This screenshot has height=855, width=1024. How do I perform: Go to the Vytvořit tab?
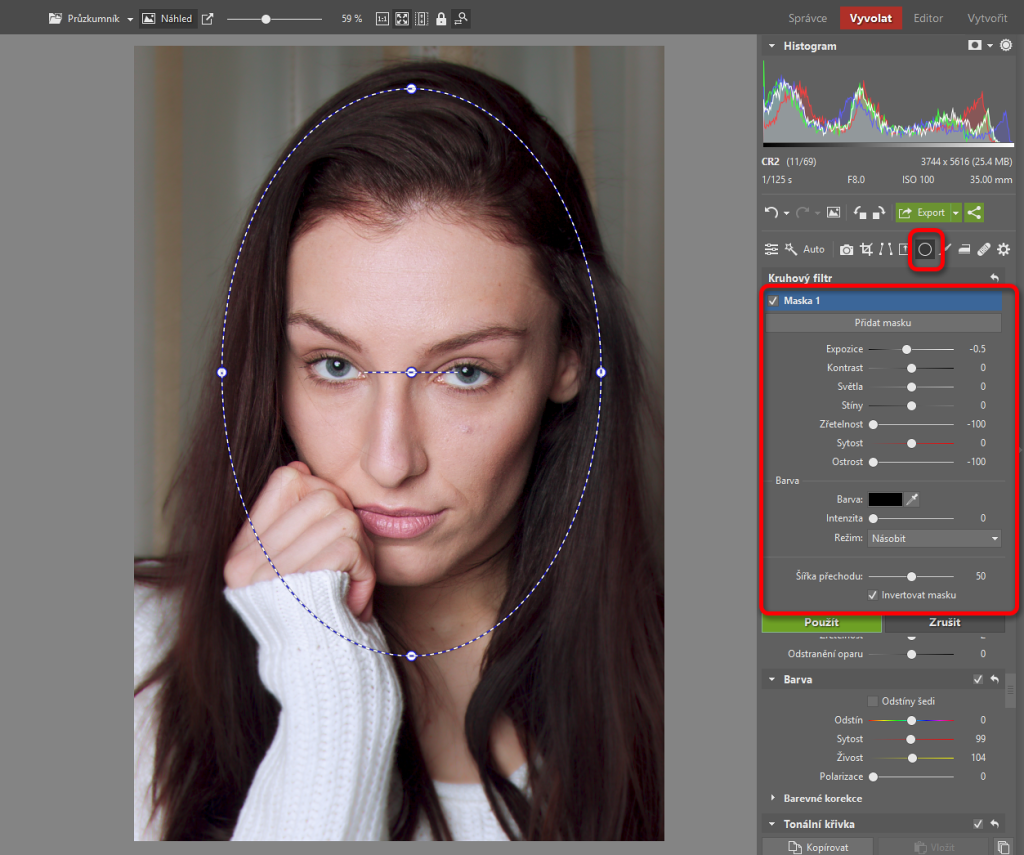click(x=987, y=18)
